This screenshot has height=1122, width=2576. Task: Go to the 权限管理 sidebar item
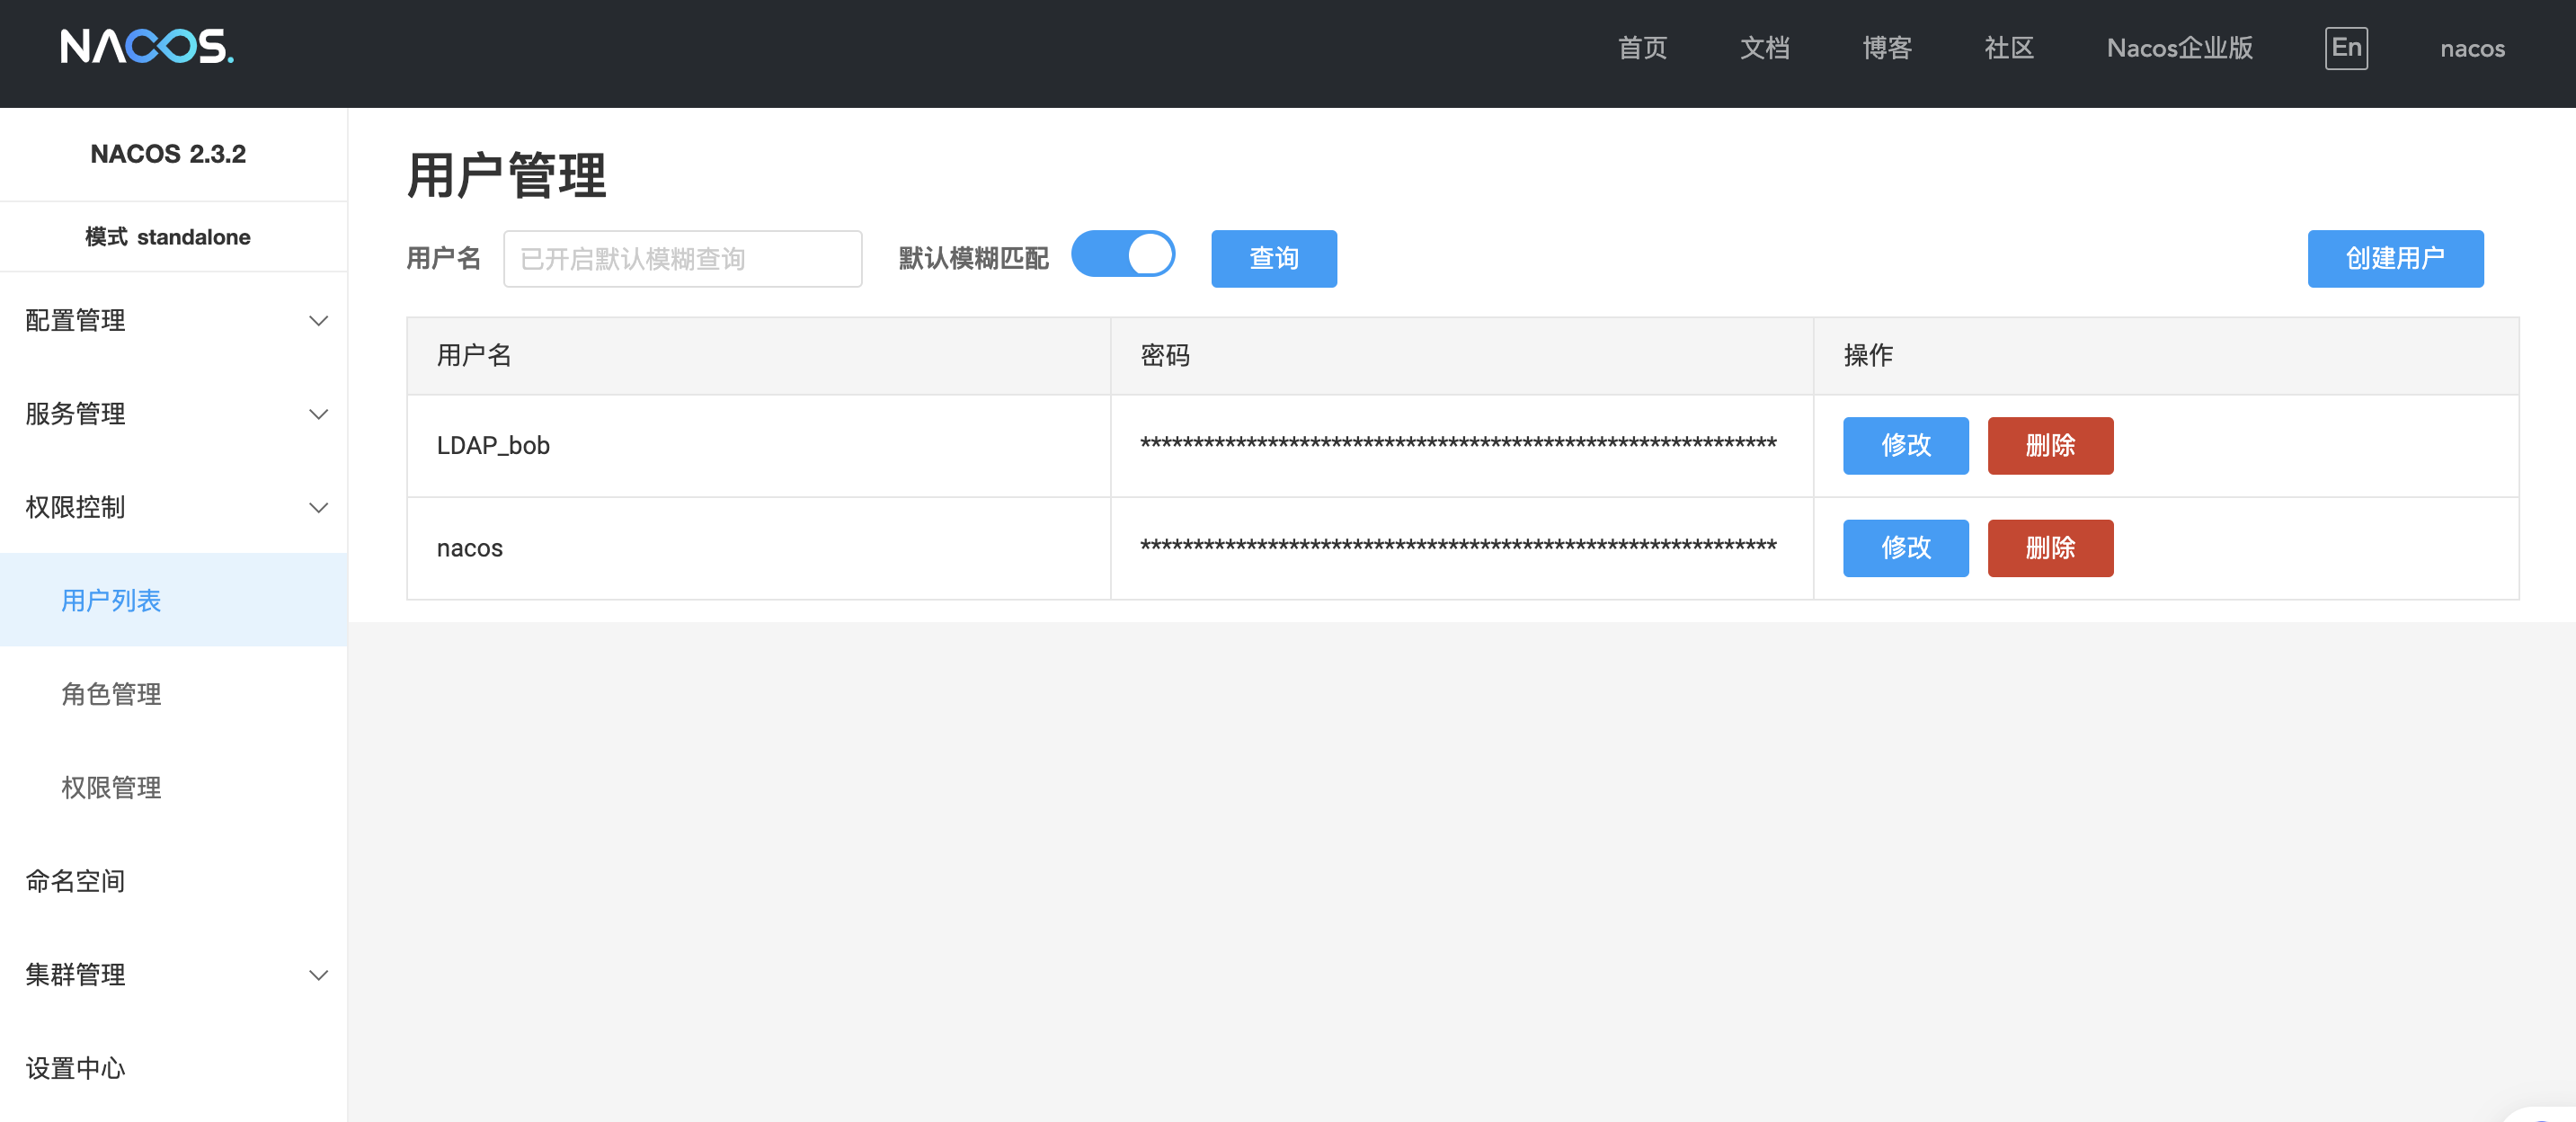[x=111, y=787]
